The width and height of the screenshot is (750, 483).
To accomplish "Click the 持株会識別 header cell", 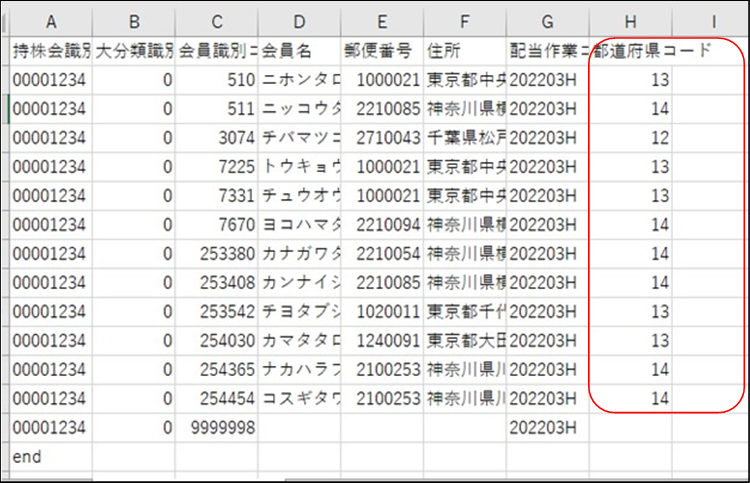I will click(51, 51).
